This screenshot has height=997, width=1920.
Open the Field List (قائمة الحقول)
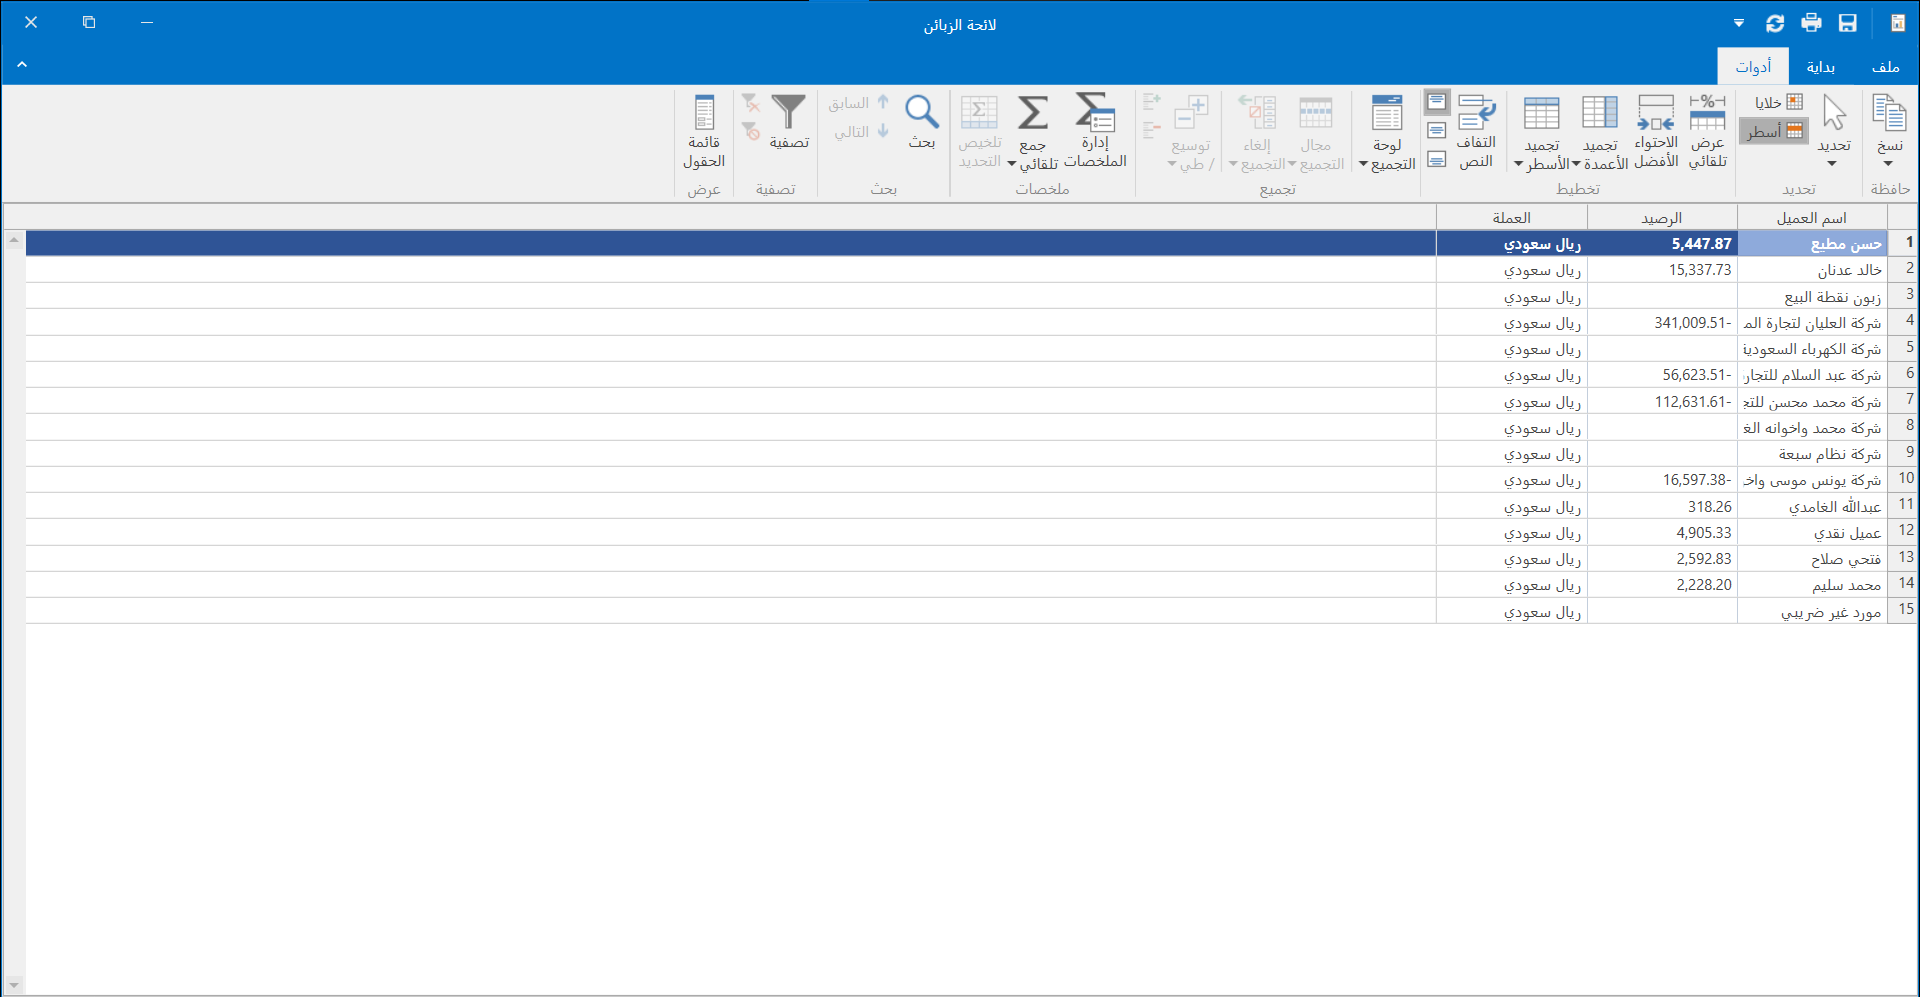click(x=704, y=113)
